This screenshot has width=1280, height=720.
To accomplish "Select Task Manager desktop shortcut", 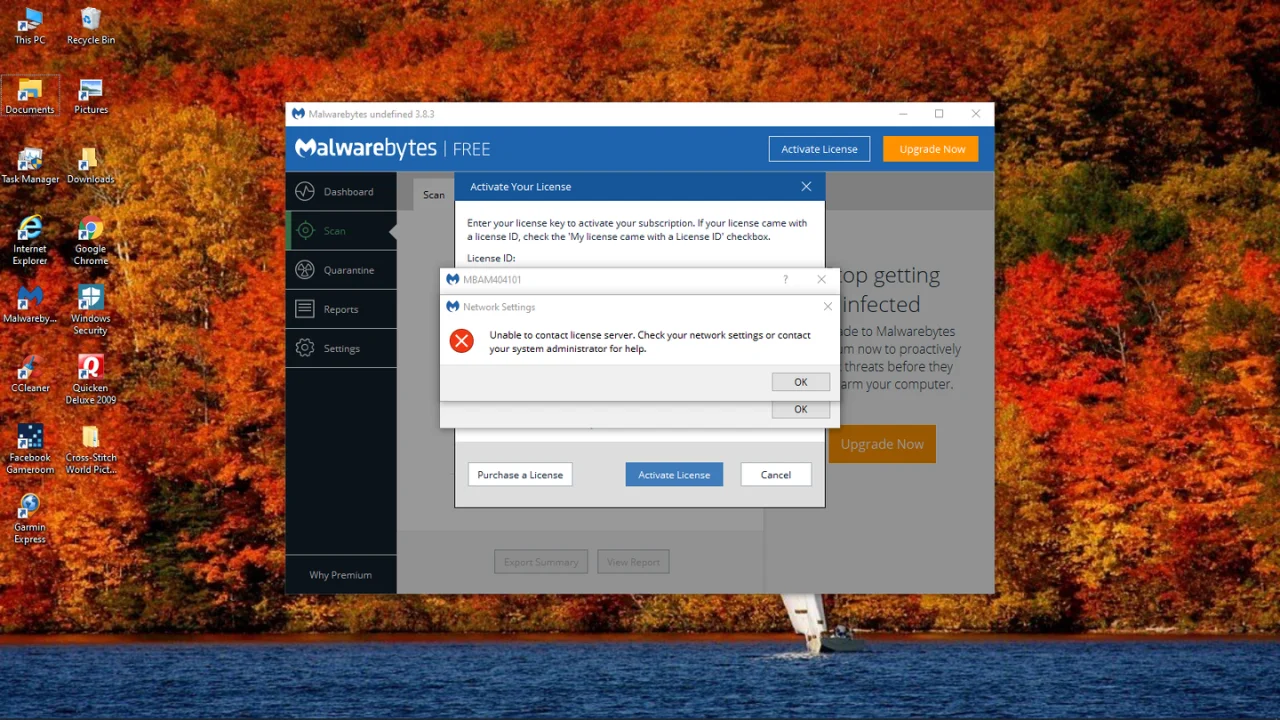I will [x=30, y=166].
